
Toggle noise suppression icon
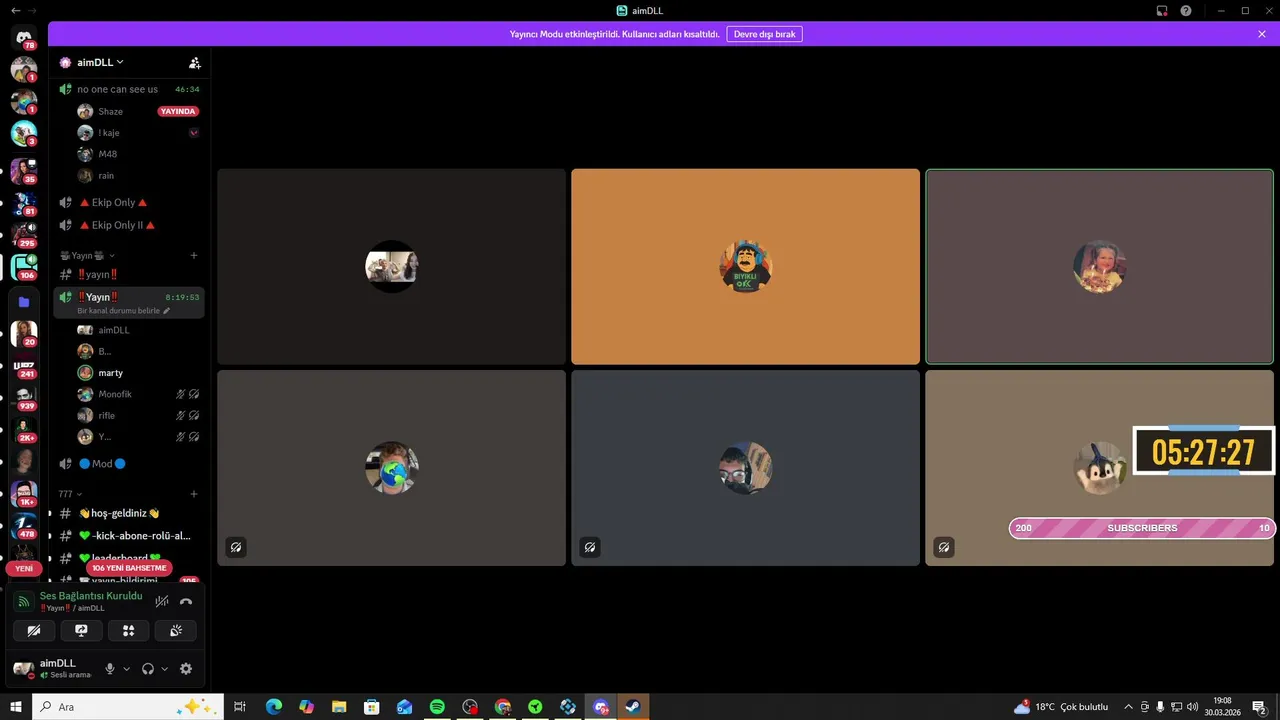pyautogui.click(x=162, y=601)
